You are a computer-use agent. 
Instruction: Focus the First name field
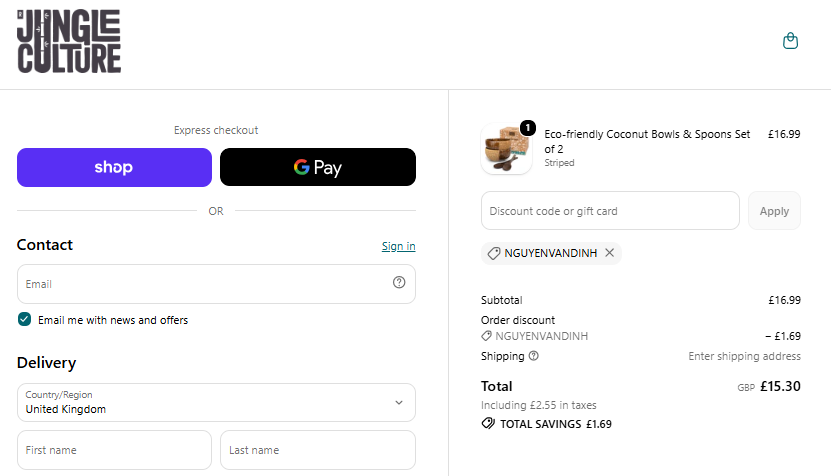(x=114, y=450)
